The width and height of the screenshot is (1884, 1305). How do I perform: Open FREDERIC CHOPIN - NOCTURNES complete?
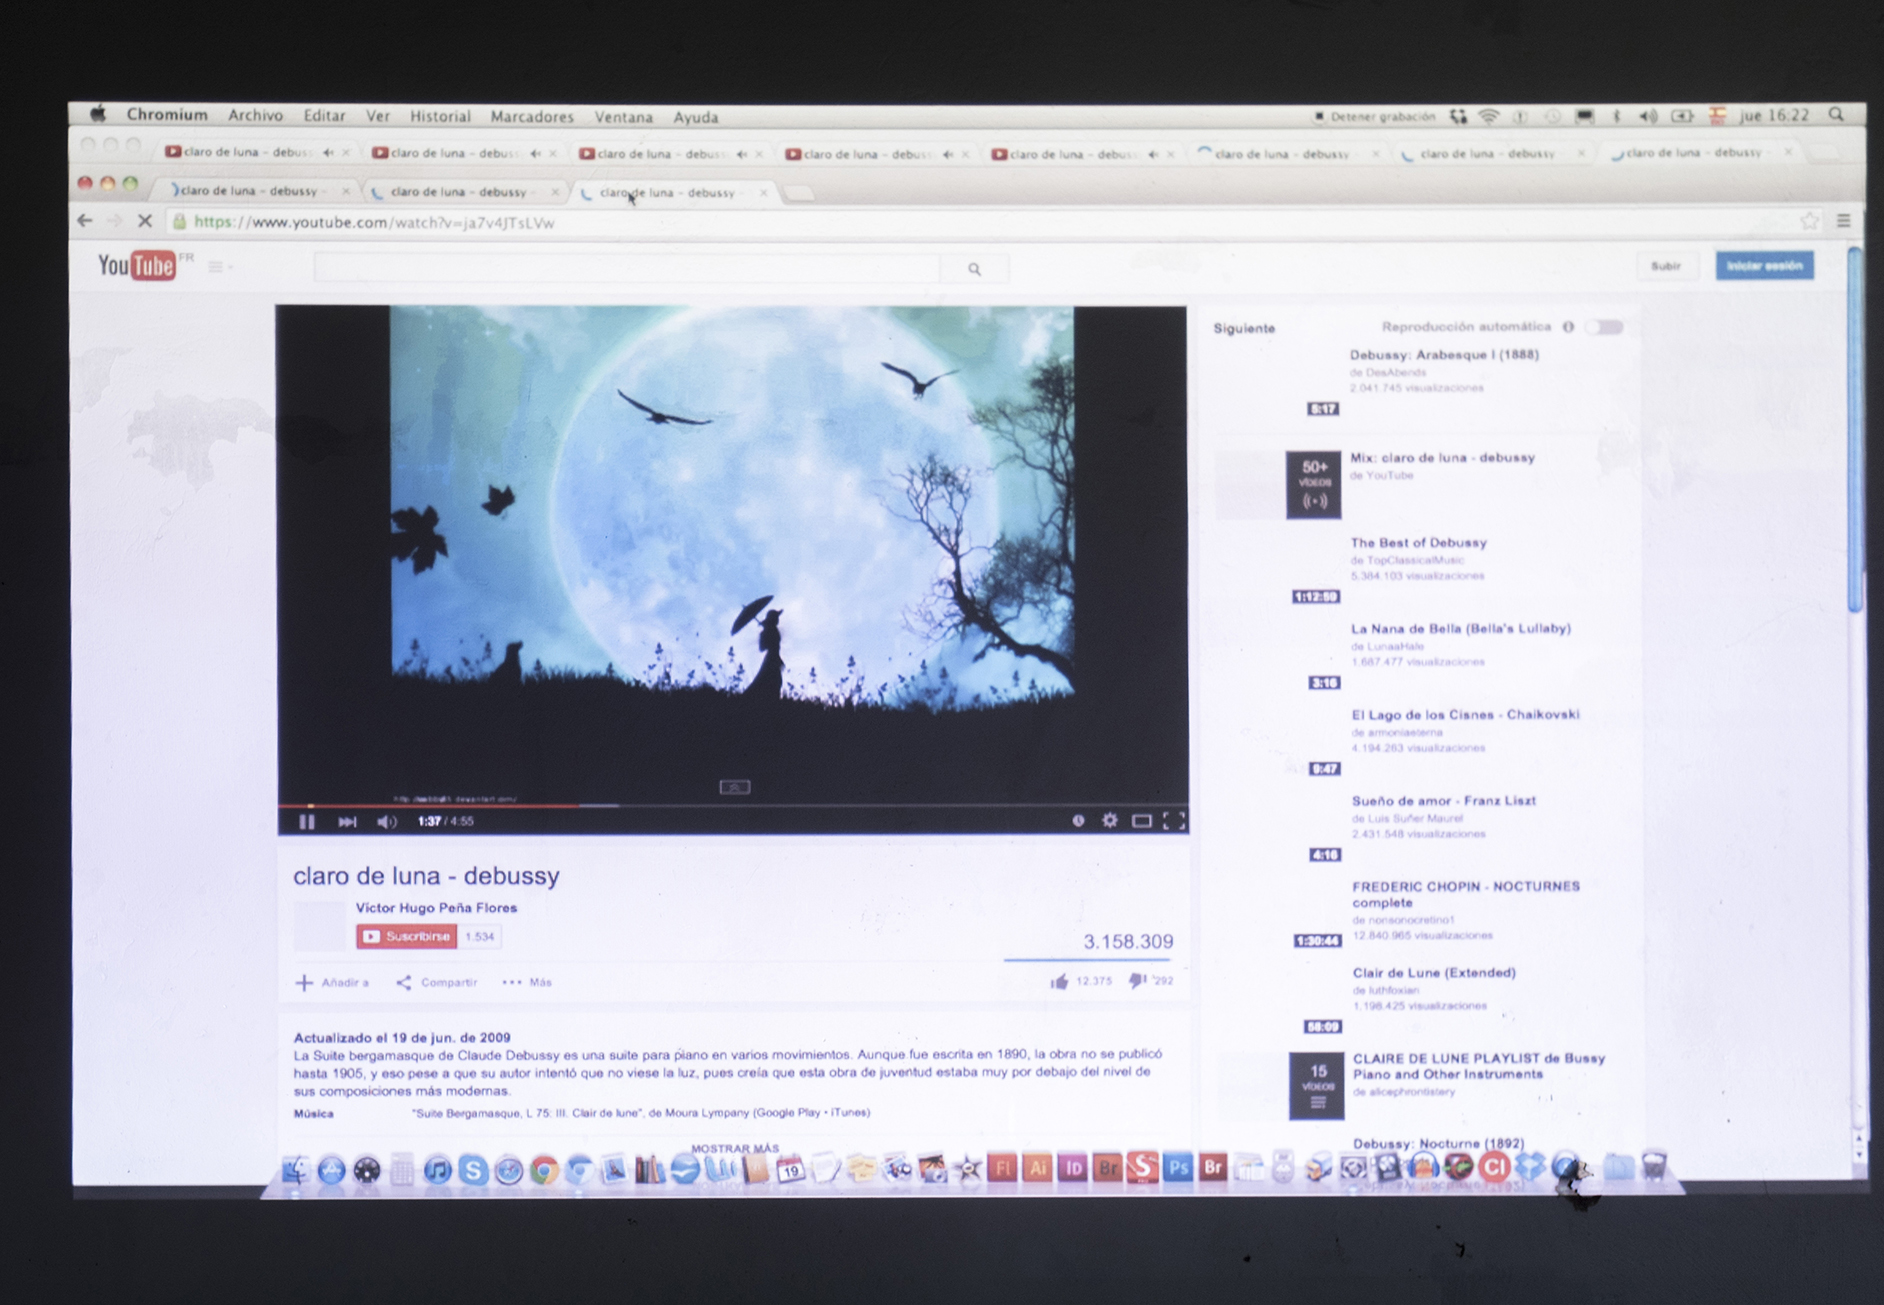tap(1466, 894)
